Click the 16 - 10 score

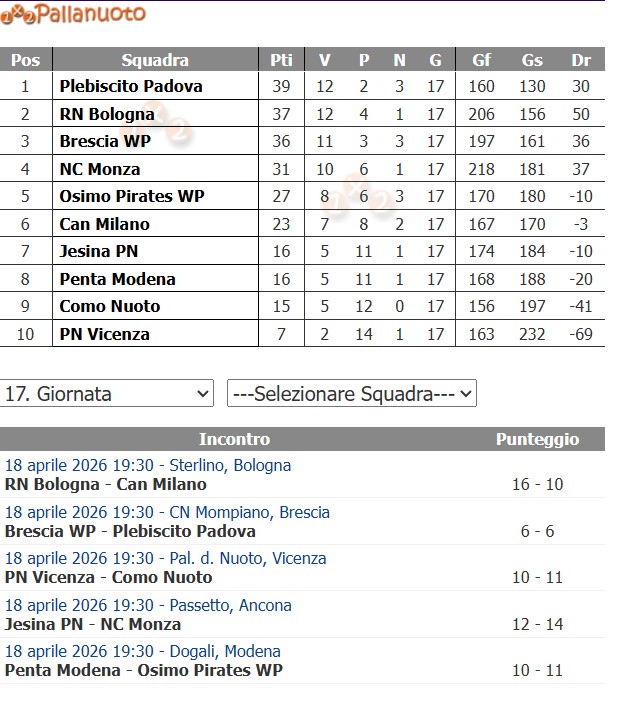(x=537, y=485)
